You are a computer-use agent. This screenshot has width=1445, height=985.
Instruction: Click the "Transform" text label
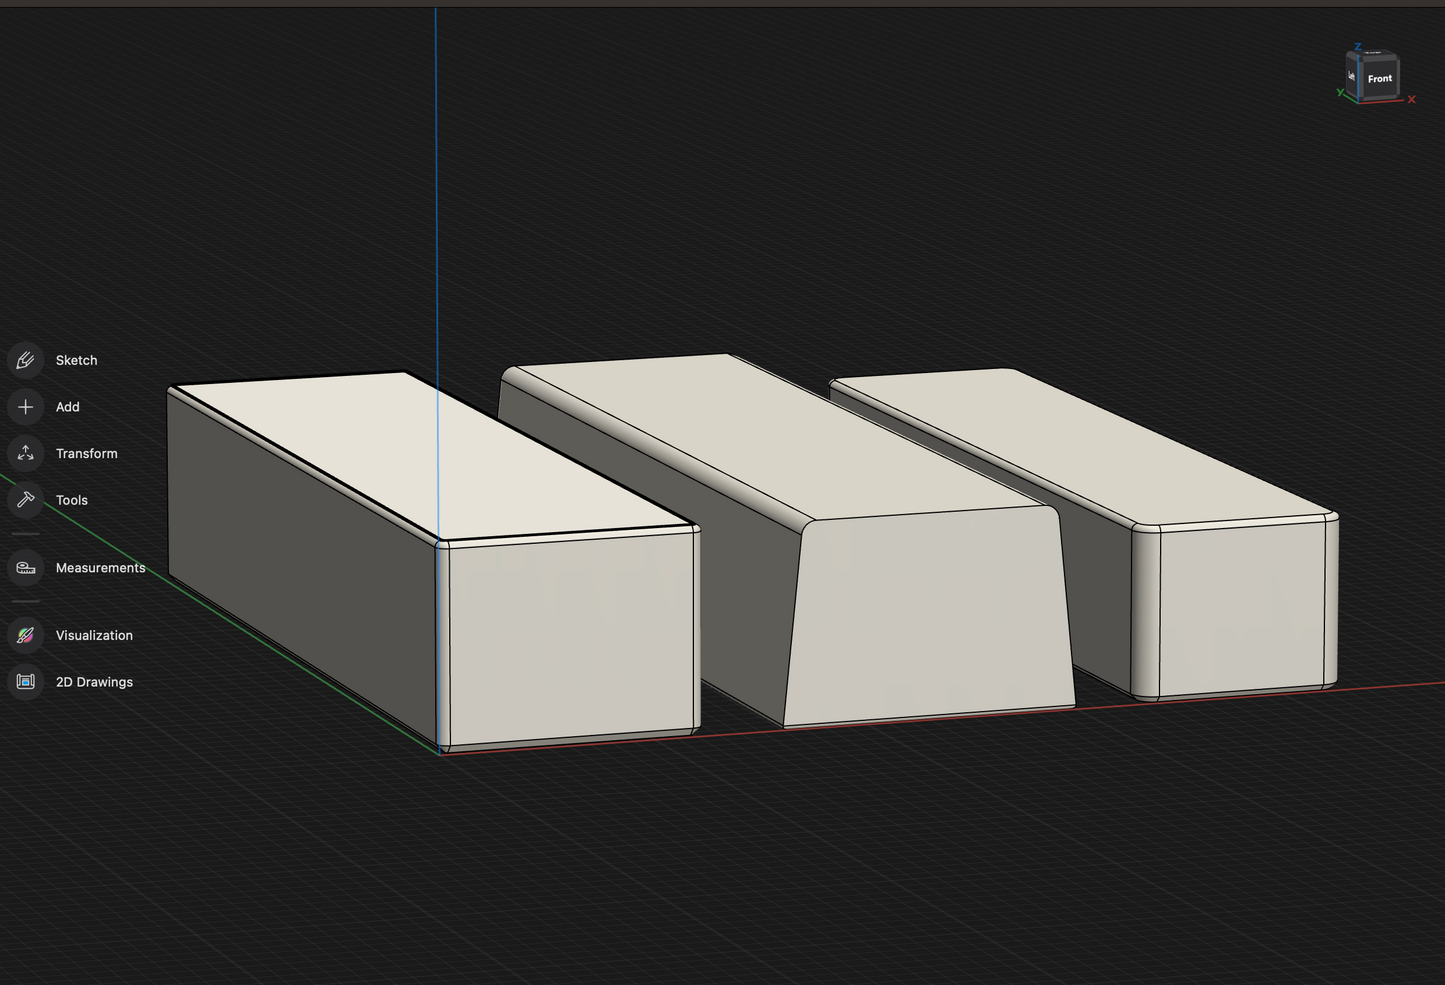(87, 454)
